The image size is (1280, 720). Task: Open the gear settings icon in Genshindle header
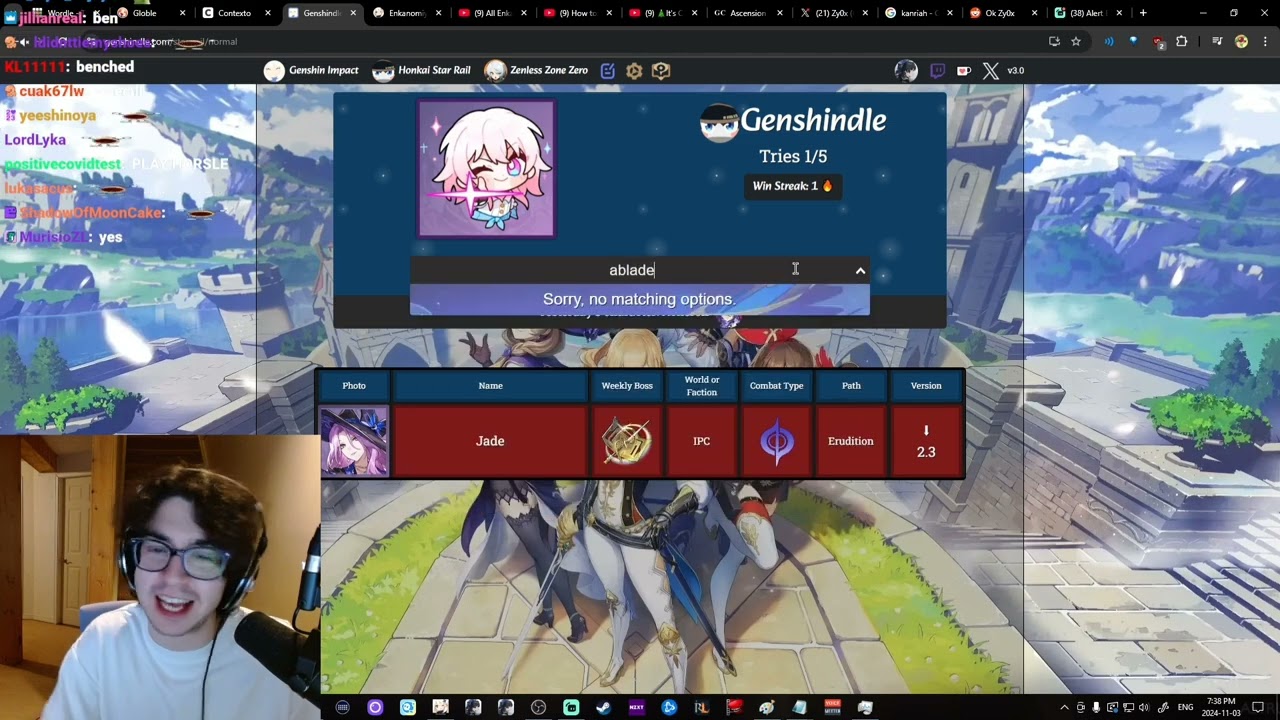click(634, 71)
